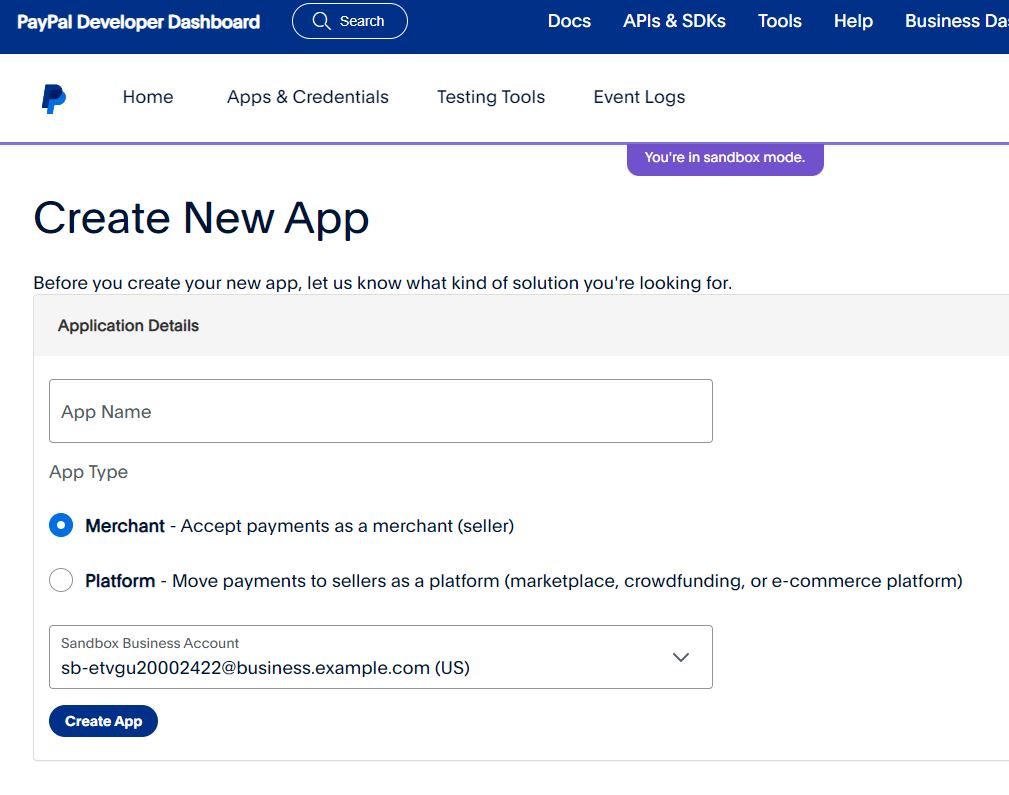This screenshot has height=795, width=1009.
Task: Switch to the Home tab
Action: (148, 97)
